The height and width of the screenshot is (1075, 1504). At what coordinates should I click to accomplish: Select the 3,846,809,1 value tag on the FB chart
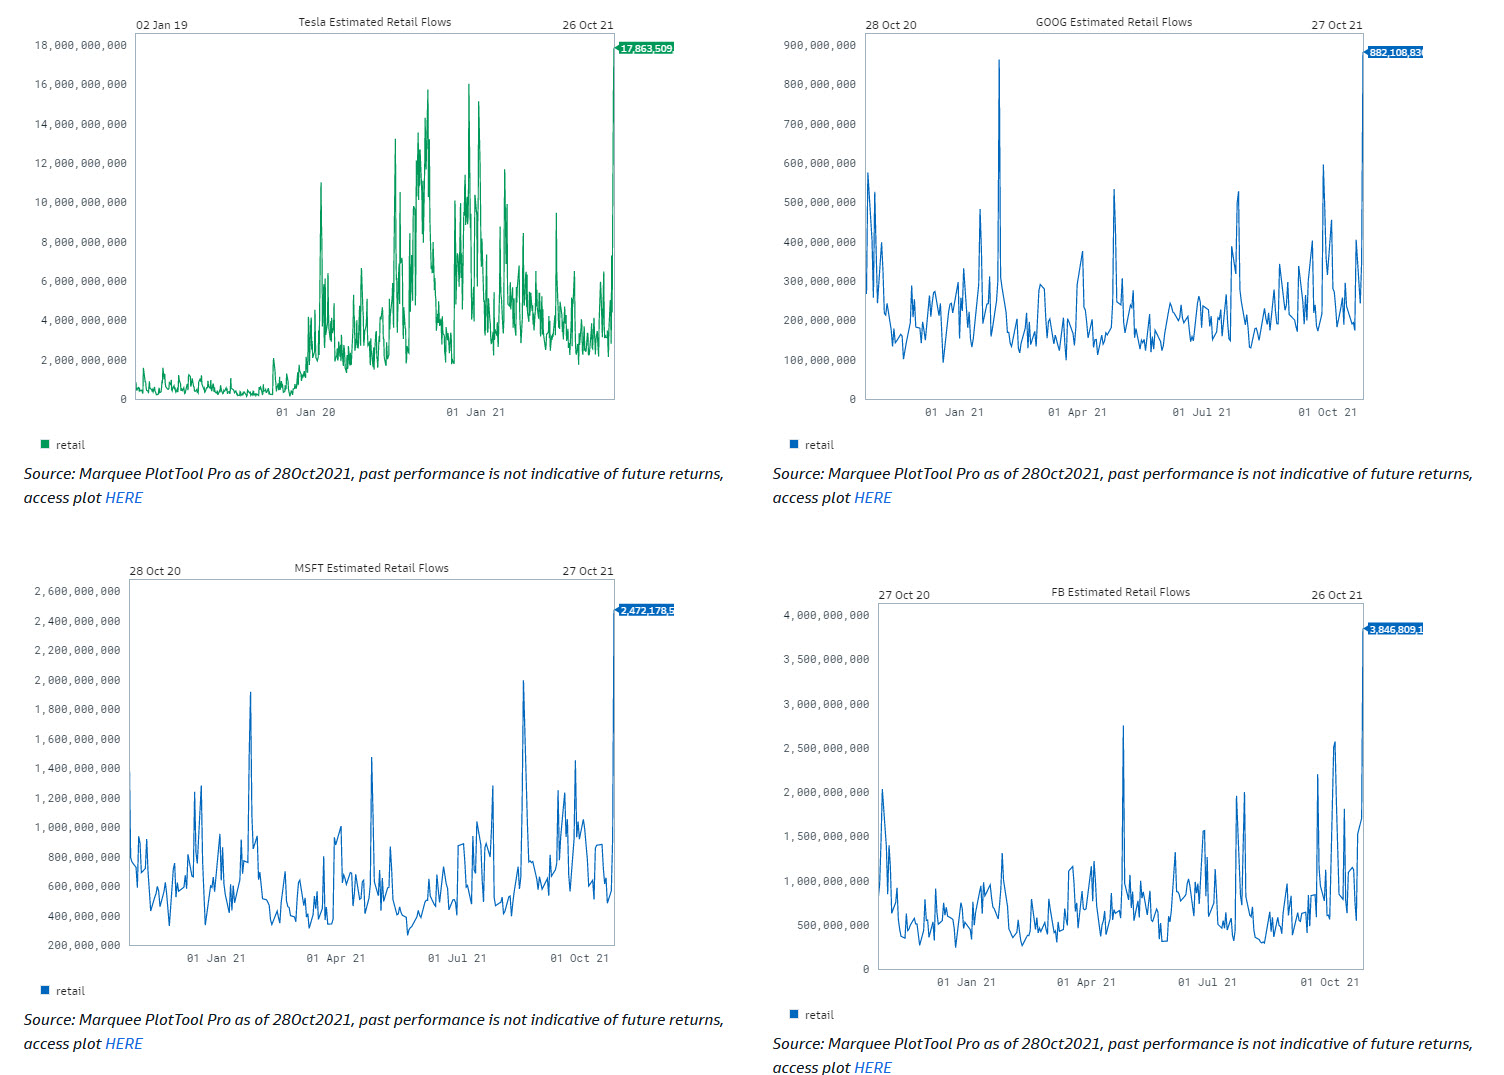tap(1395, 629)
